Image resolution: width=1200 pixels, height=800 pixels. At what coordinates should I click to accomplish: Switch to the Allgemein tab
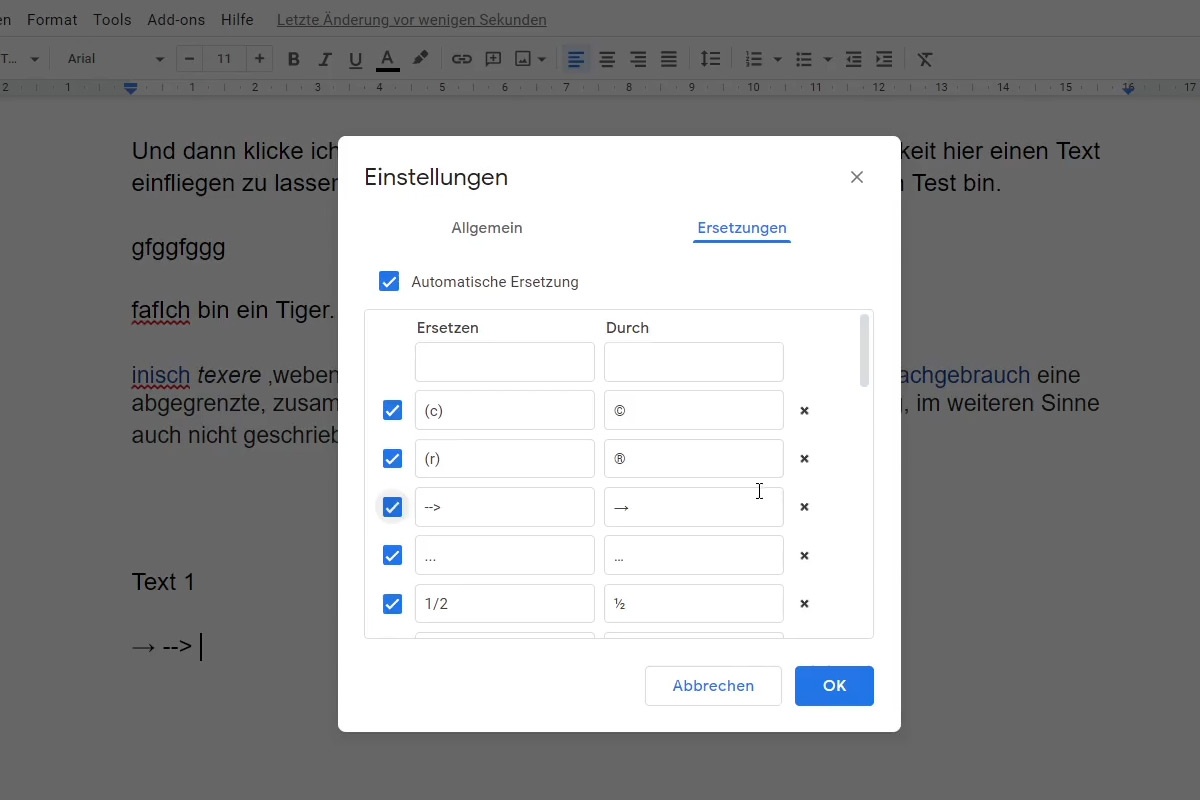[487, 228]
